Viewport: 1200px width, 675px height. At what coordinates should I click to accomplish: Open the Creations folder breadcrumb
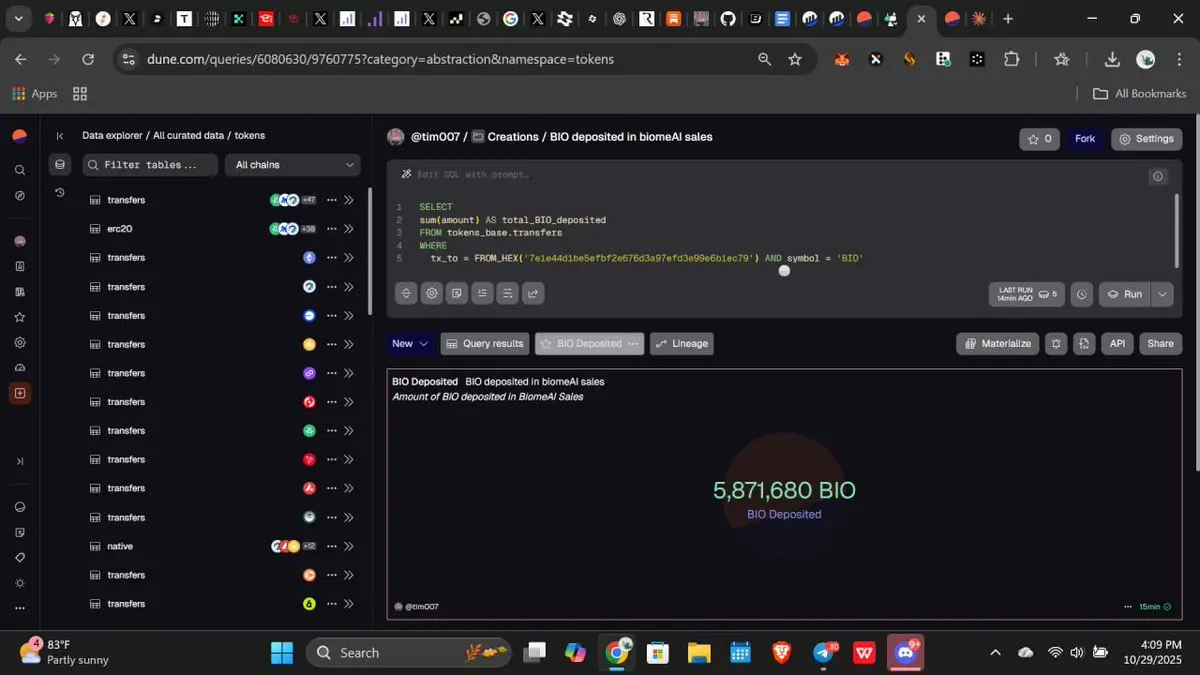tap(505, 137)
